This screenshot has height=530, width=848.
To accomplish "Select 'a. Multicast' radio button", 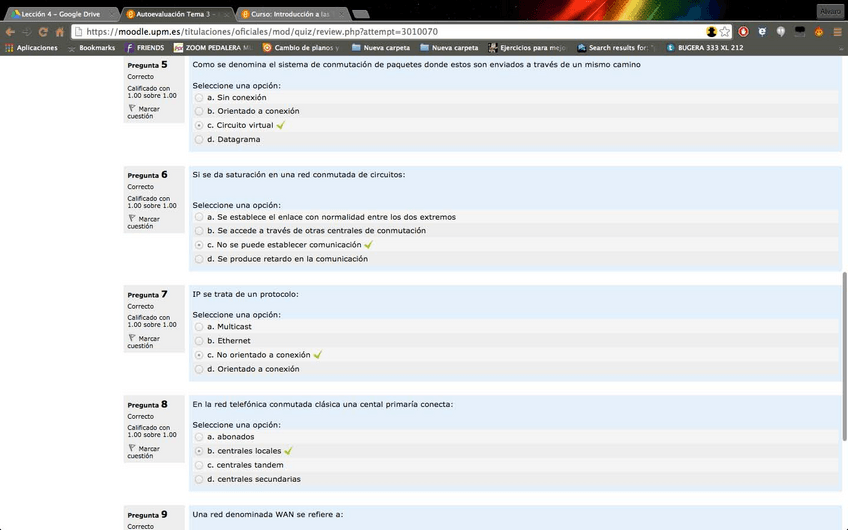I will coord(199,327).
